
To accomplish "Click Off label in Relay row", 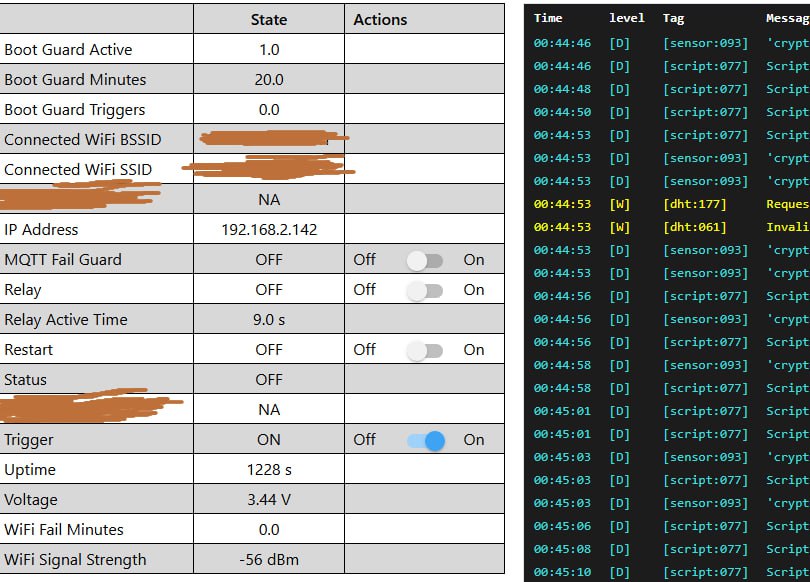I will coord(364,289).
